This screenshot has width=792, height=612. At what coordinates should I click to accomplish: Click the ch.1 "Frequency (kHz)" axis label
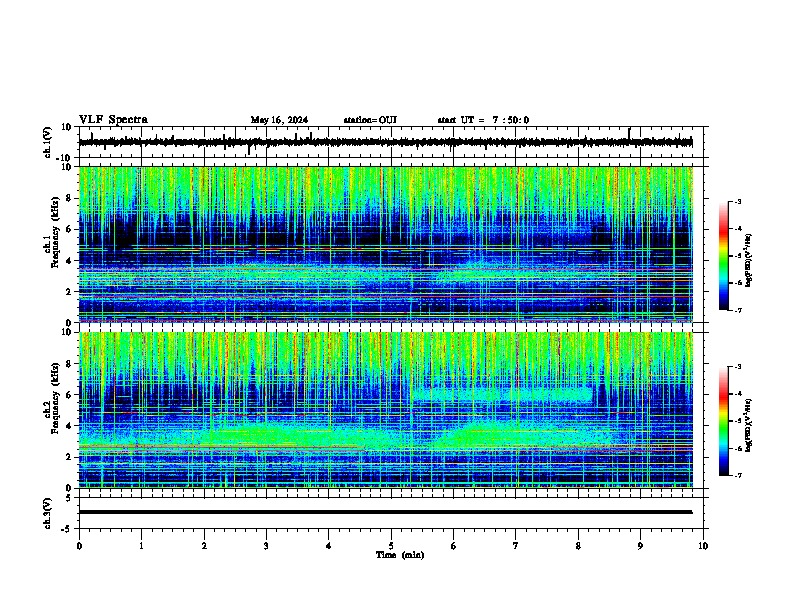click(55, 232)
